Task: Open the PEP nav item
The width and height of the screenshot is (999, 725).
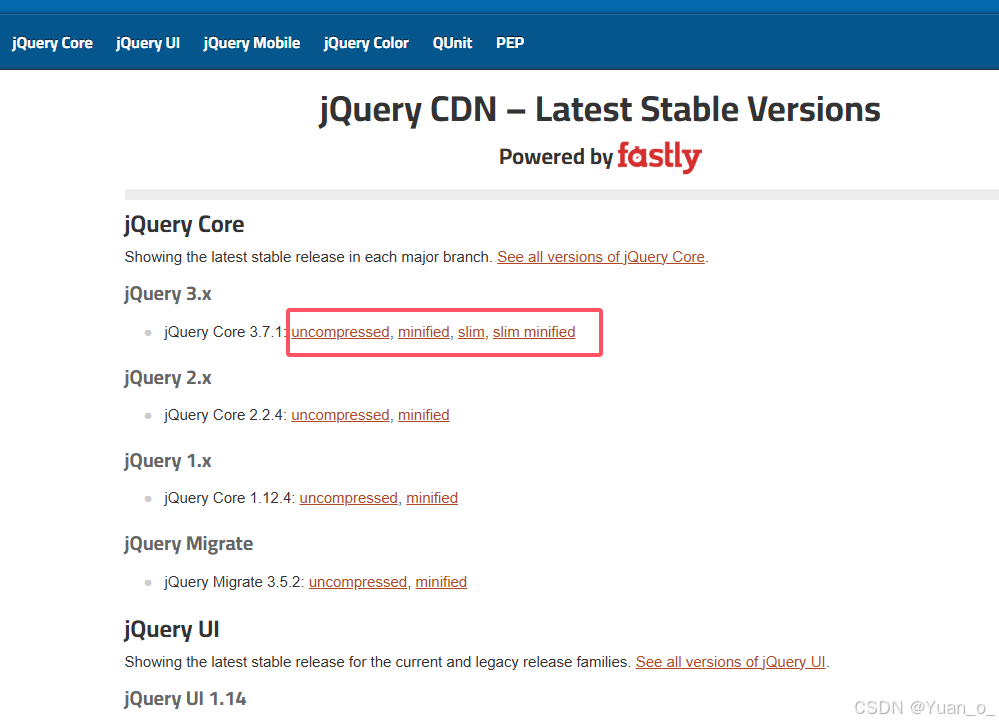Action: pos(510,43)
